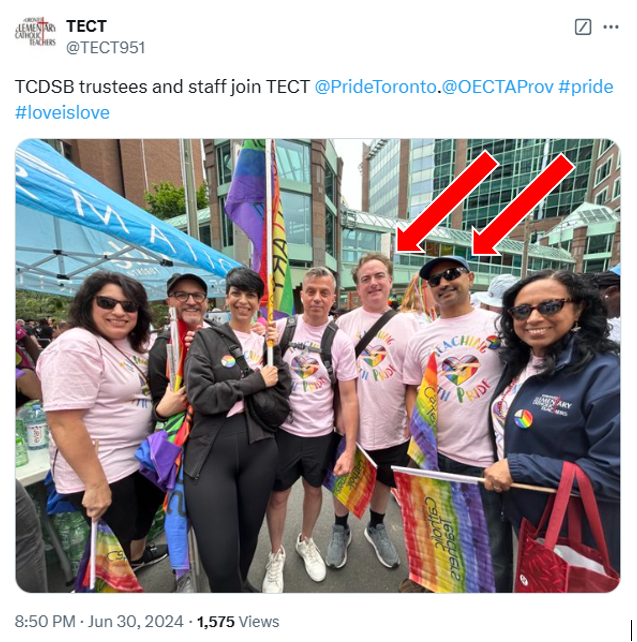Click the tweet text about TCDSB trustees
The image size is (637, 642).
tap(162, 87)
